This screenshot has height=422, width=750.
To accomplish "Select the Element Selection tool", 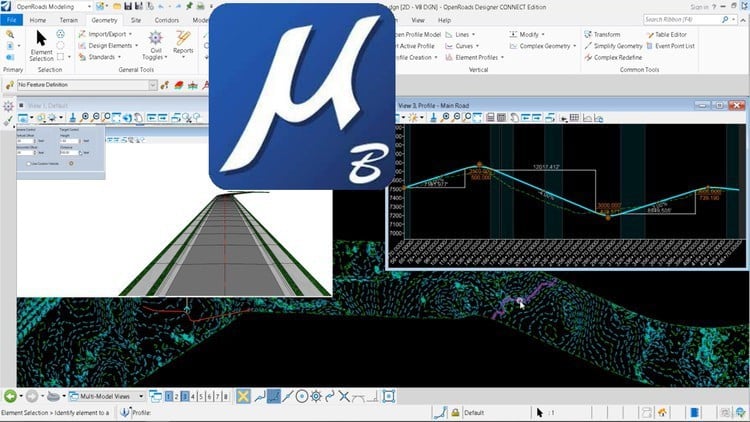I will click(42, 44).
